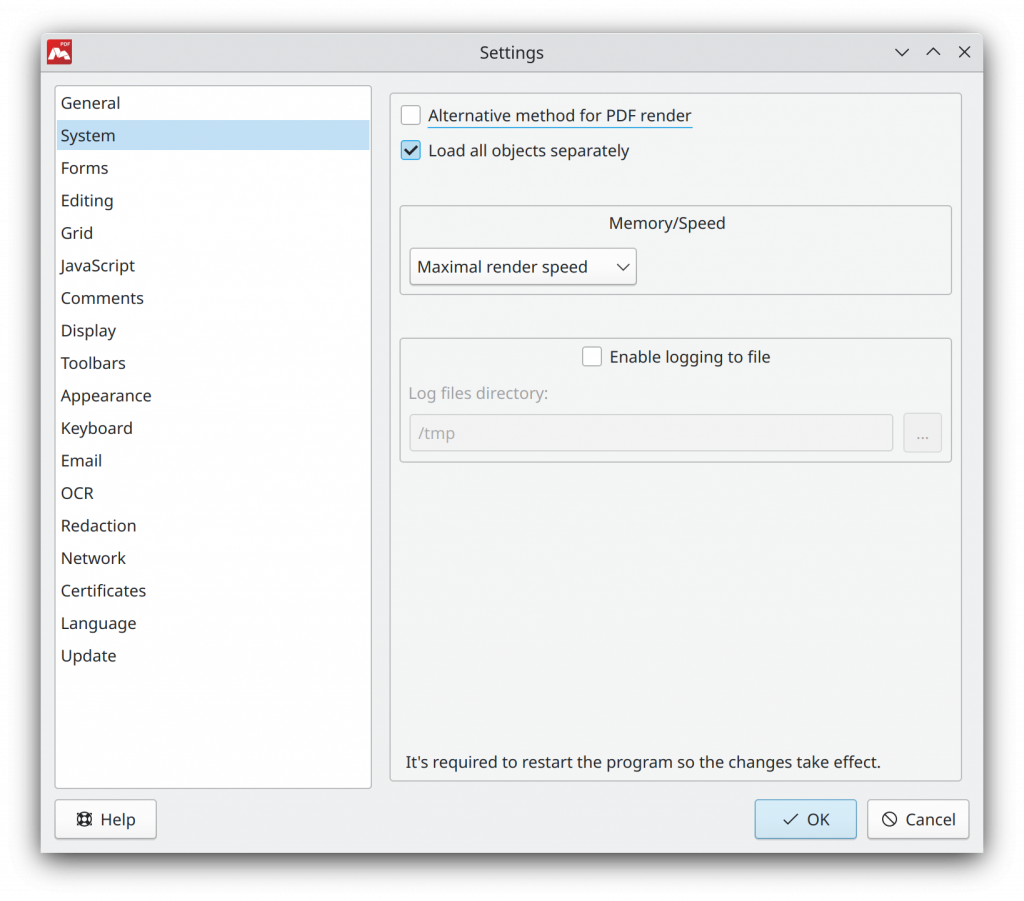Click the Cancel button
This screenshot has width=1024, height=901.
tap(918, 819)
